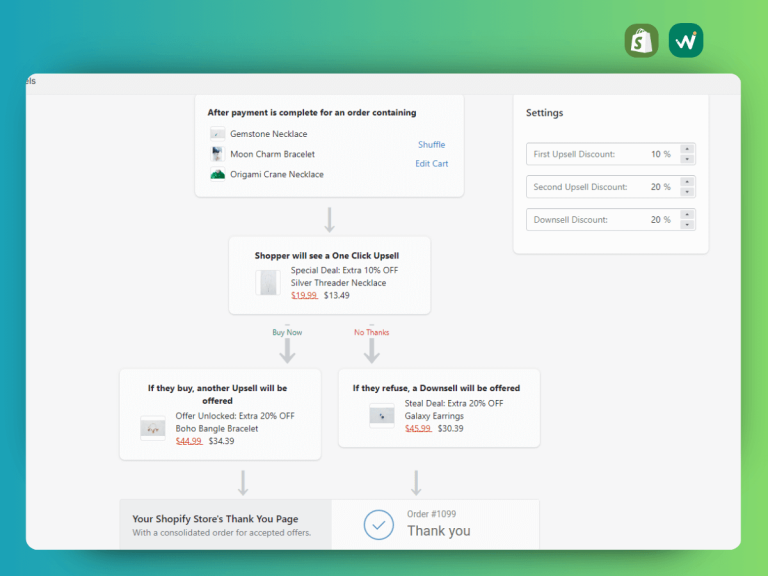Viewport: 768px width, 576px height.
Task: Select the Origami Crane Necklace text
Action: coord(277,174)
